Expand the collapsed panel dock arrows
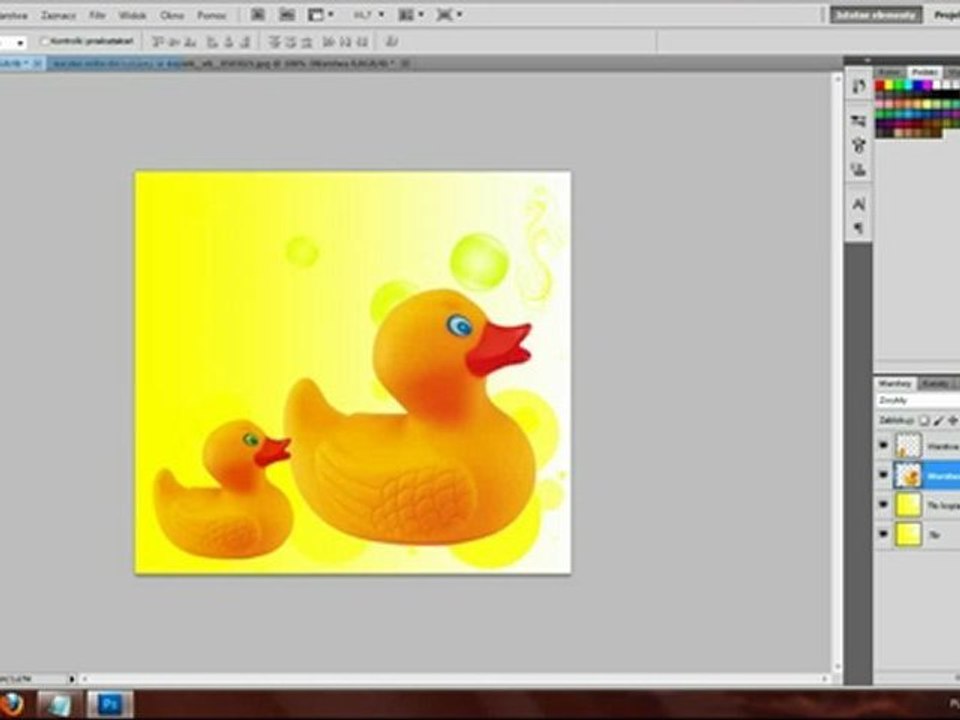Viewport: 960px width, 720px height. [x=867, y=60]
